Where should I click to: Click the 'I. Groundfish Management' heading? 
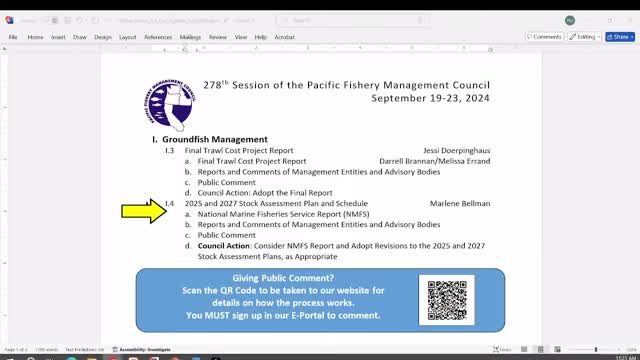pyautogui.click(x=210, y=139)
